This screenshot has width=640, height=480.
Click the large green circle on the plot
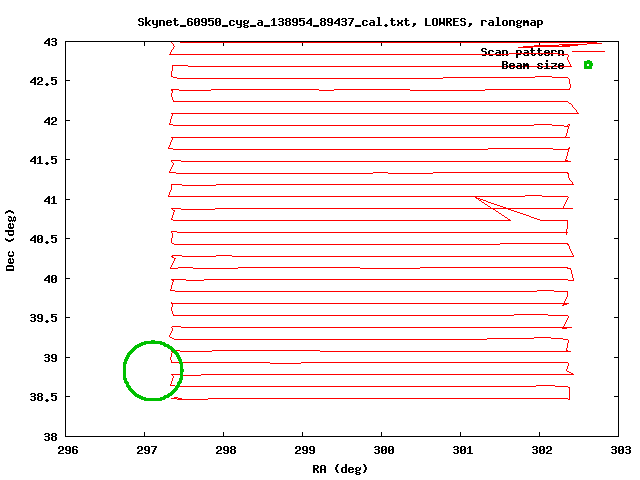tap(153, 370)
